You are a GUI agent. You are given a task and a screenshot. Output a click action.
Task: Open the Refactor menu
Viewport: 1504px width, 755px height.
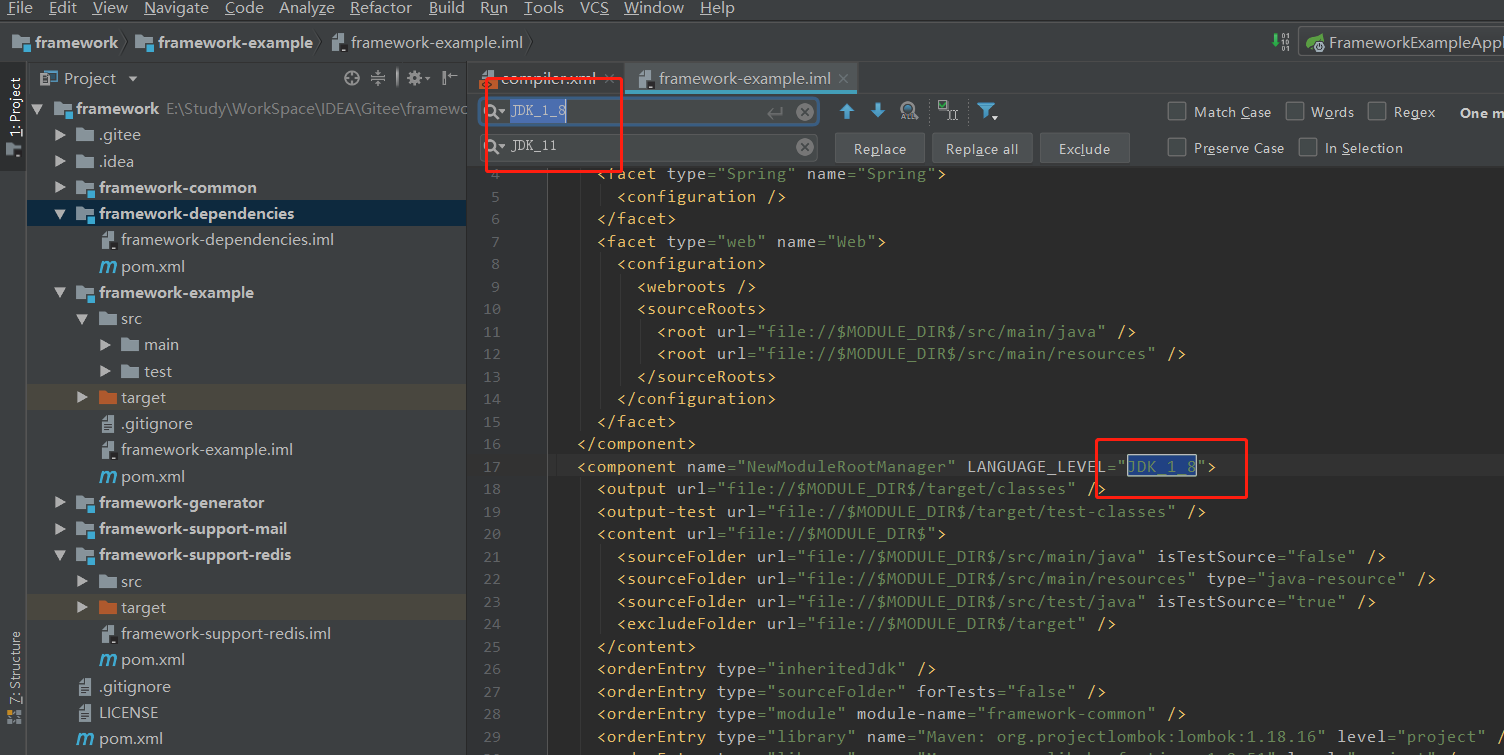click(x=381, y=8)
